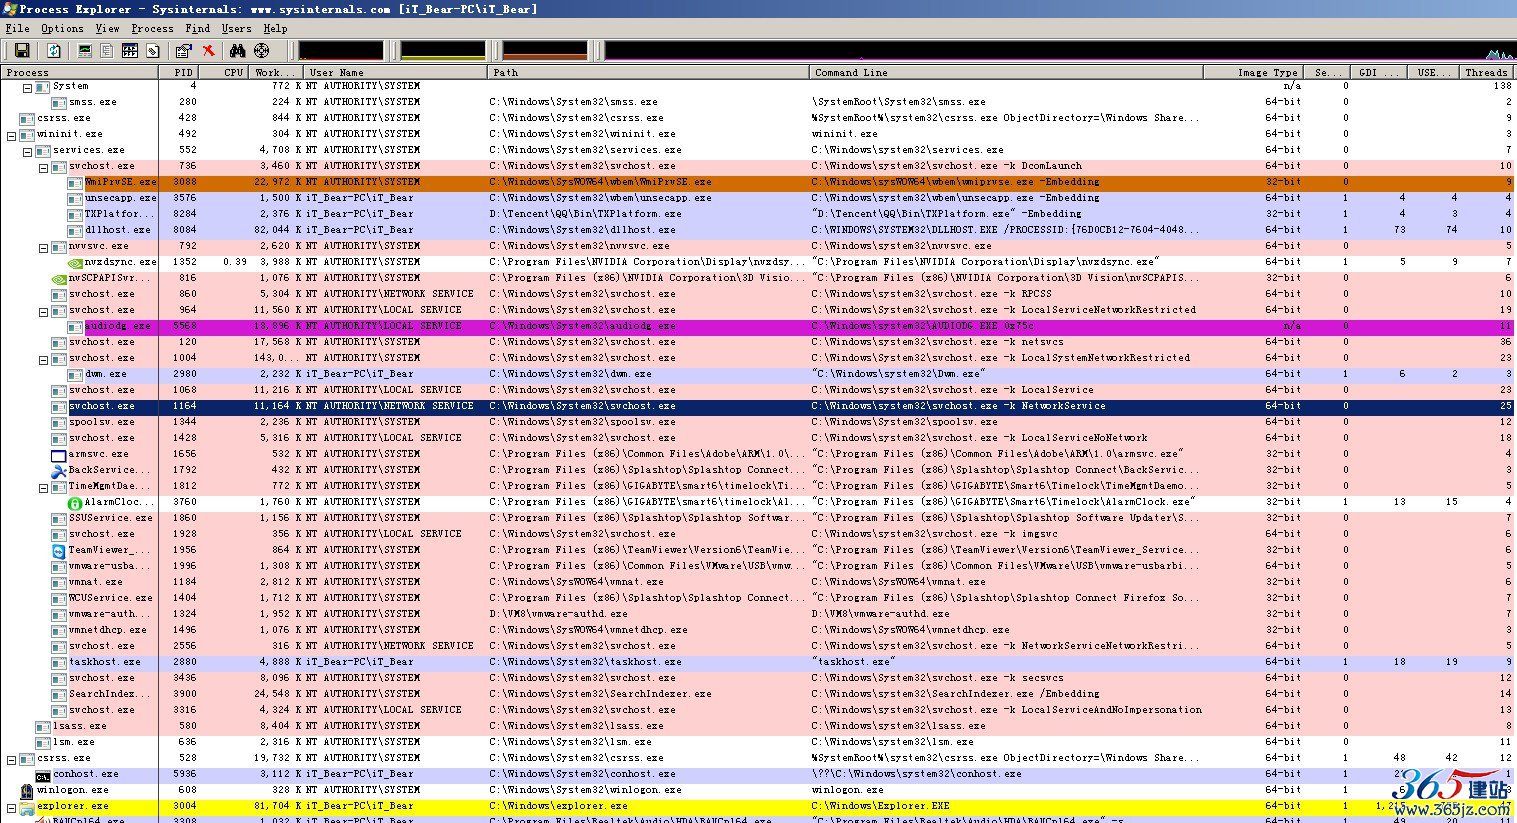Click the icon beside armsvc.exe
Image resolution: width=1517 pixels, height=823 pixels.
tap(59, 454)
